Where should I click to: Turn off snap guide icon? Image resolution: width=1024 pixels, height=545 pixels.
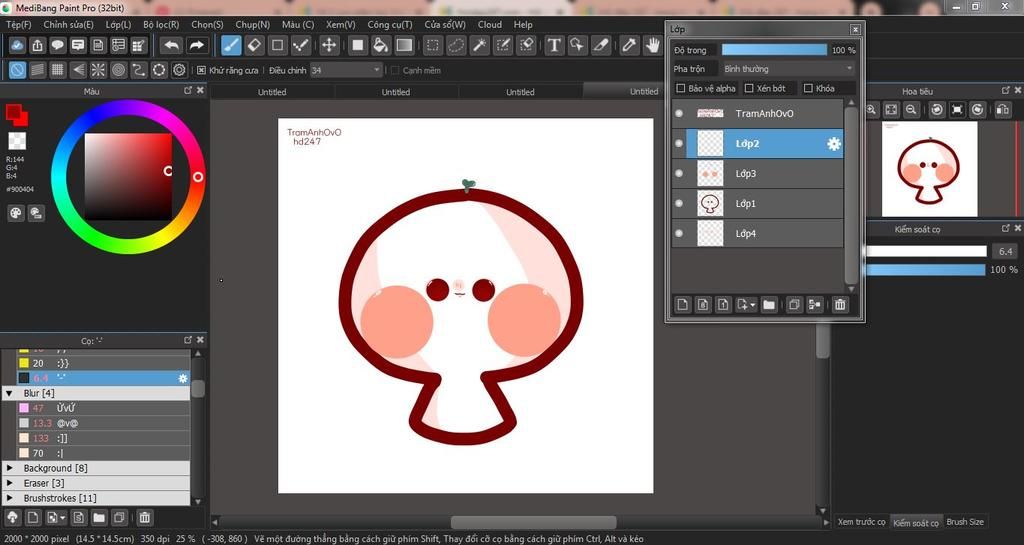click(18, 70)
